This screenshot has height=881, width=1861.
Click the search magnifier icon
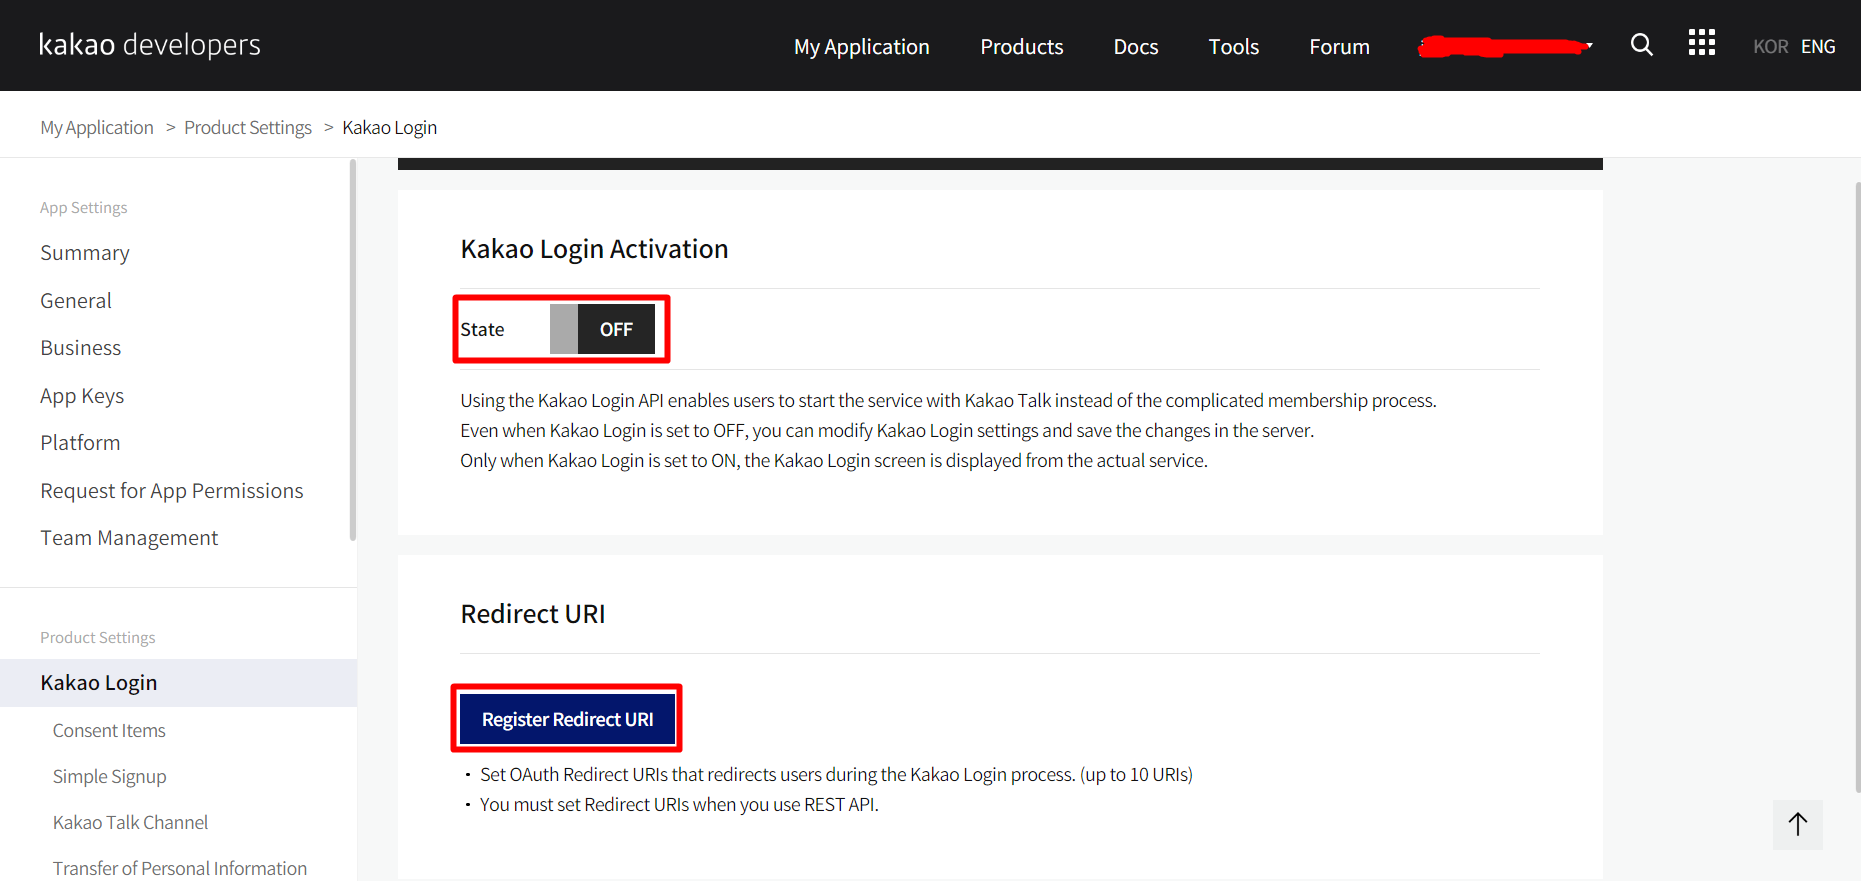click(x=1641, y=45)
